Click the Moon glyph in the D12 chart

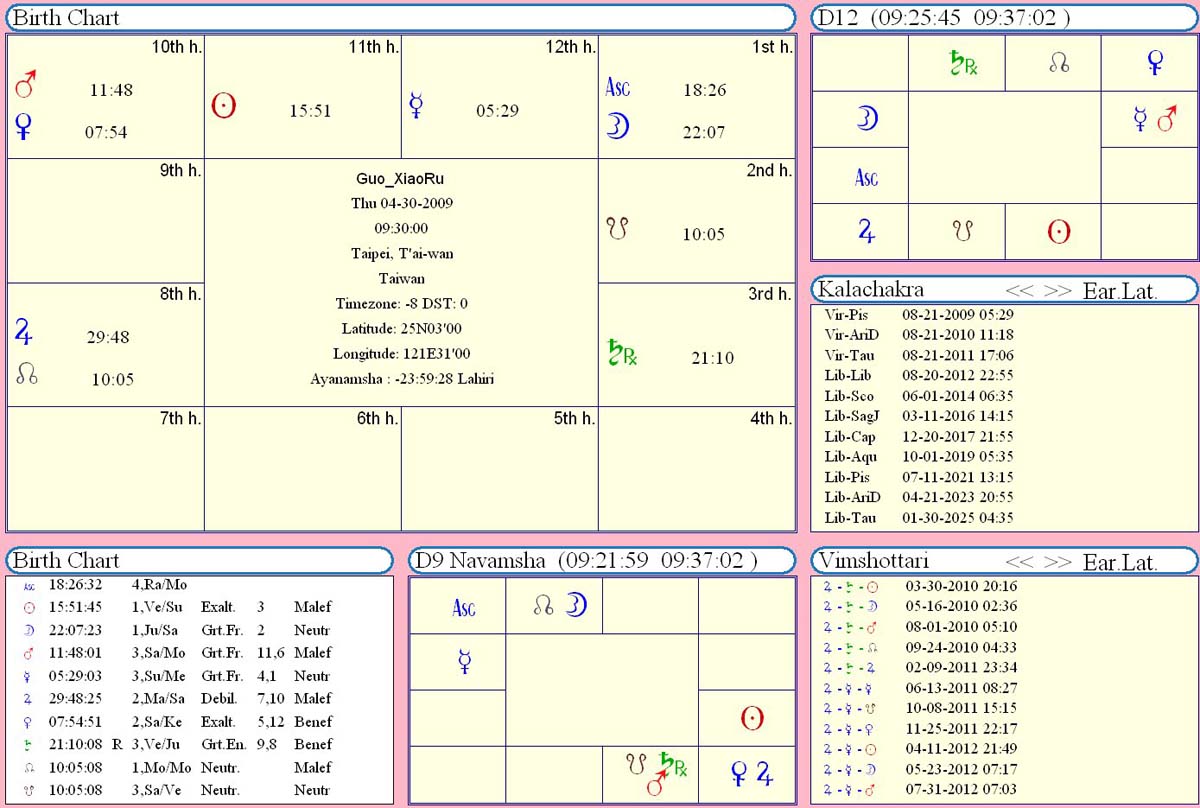(x=867, y=119)
